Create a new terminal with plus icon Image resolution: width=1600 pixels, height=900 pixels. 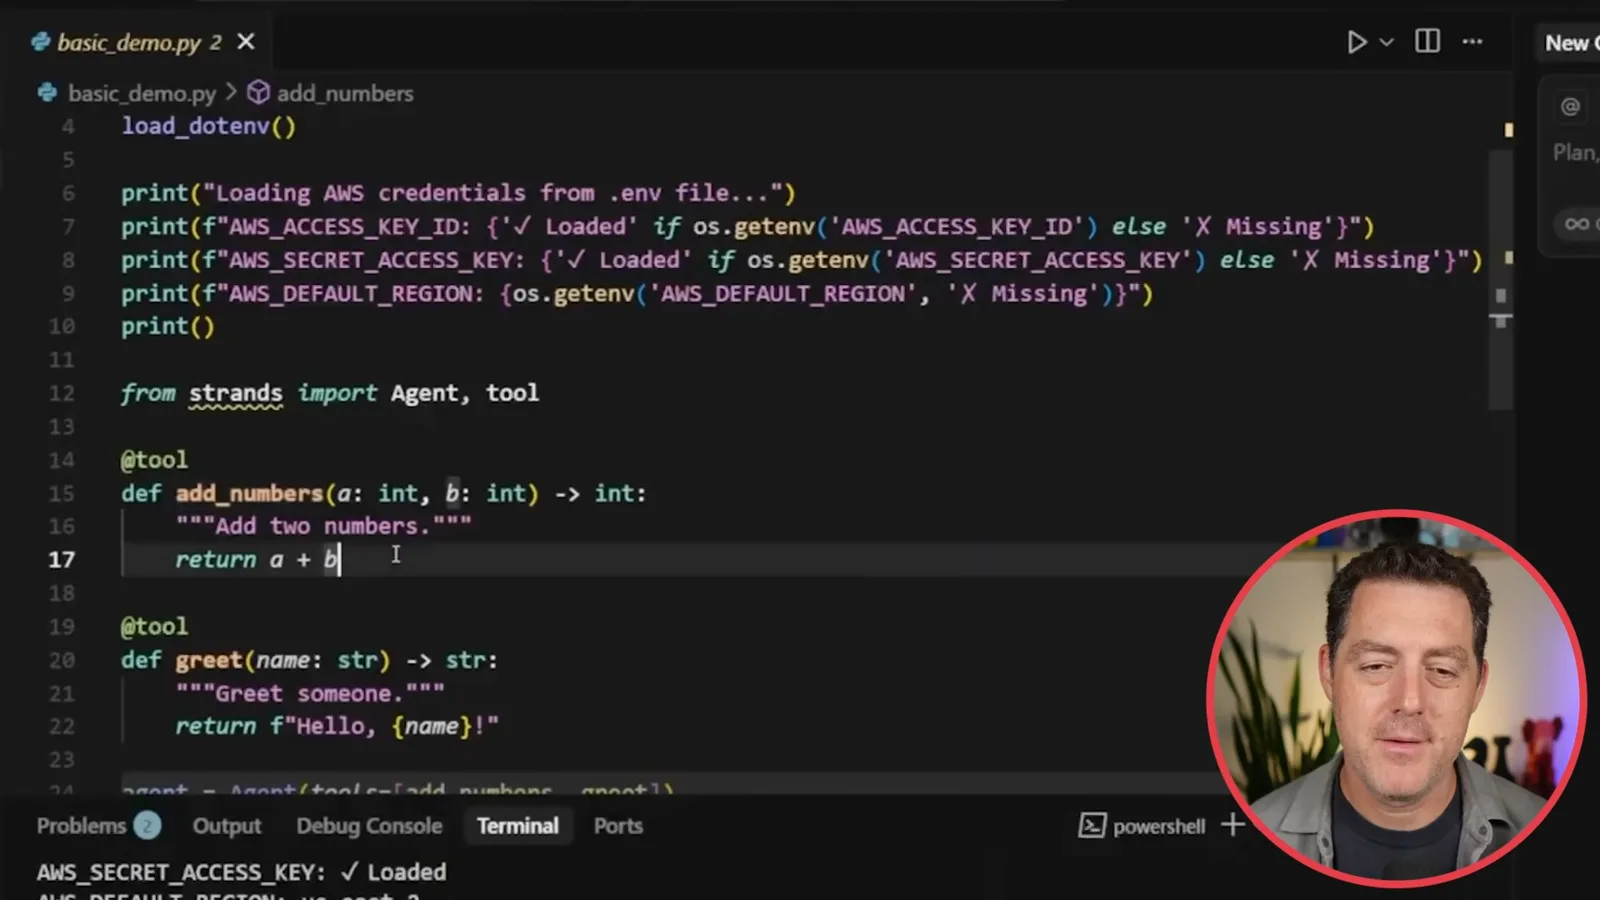click(x=1233, y=825)
